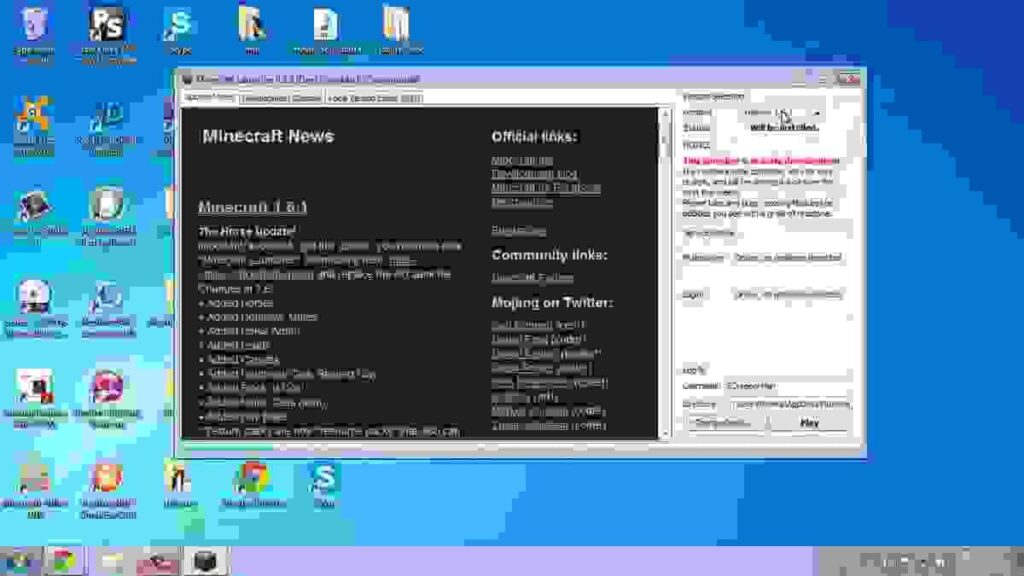Viewport: 1024px width, 576px height.
Task: Click the Login field in launcher
Action: (x=788, y=295)
